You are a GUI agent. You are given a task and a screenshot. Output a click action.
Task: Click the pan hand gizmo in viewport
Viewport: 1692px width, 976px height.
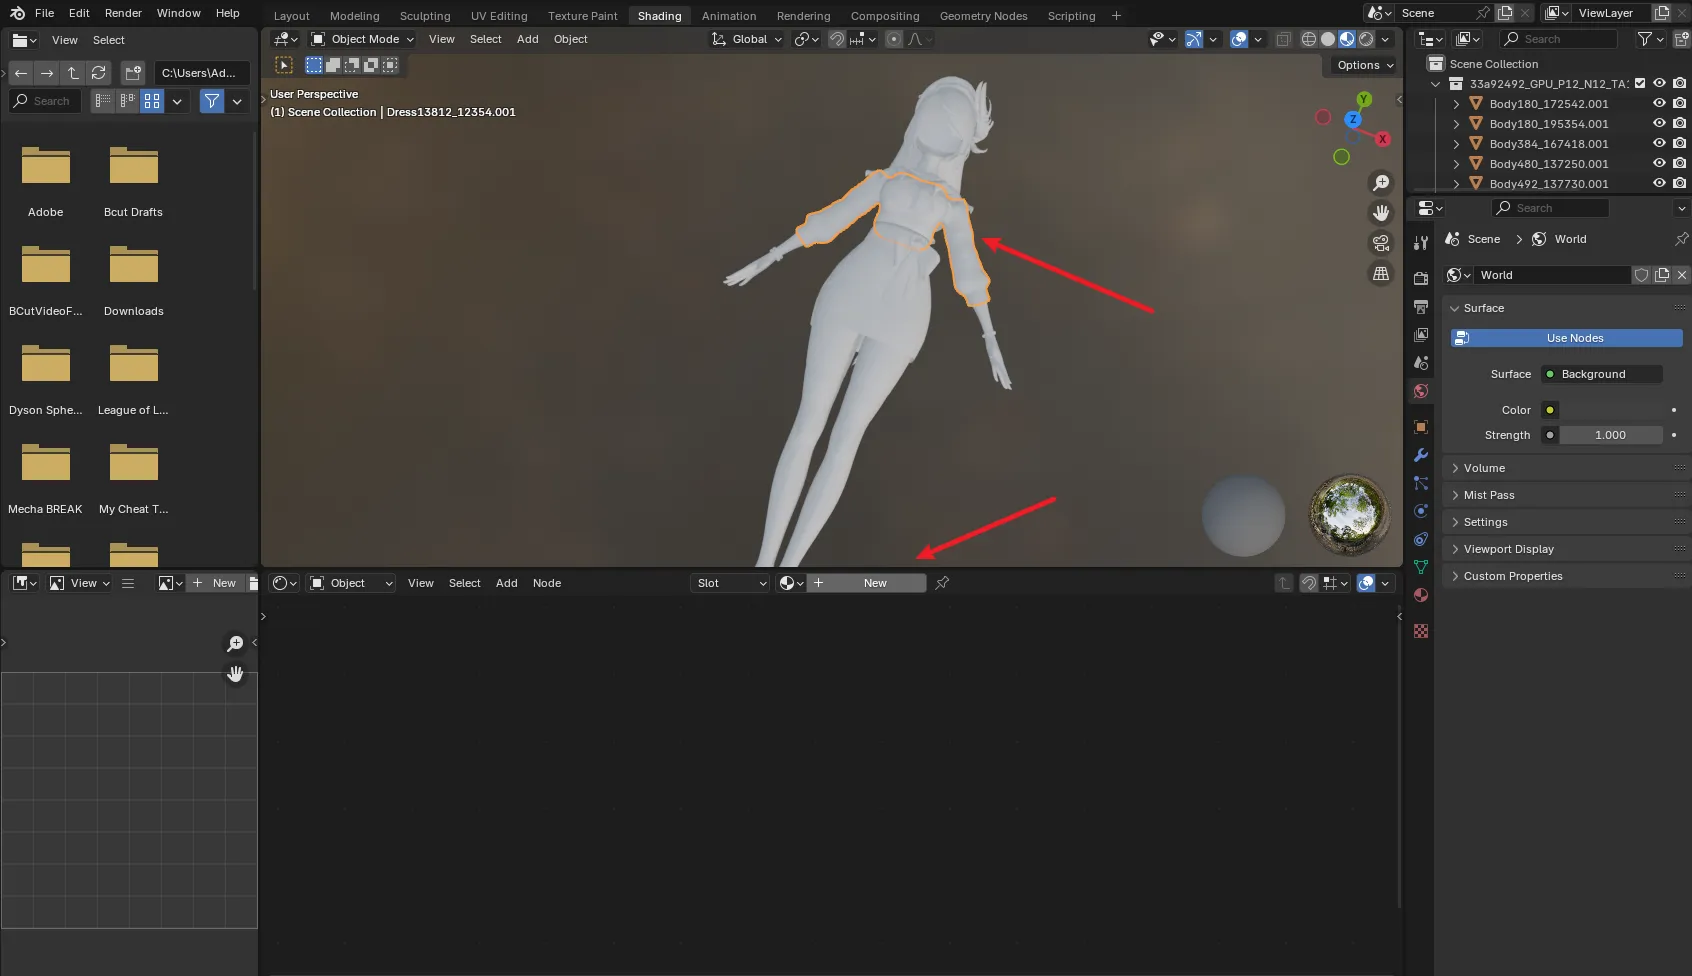(x=1381, y=213)
